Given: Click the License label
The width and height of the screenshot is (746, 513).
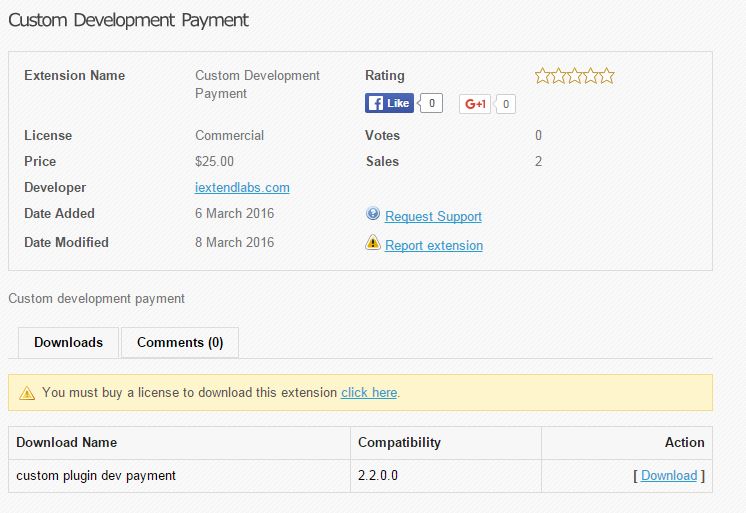Looking at the screenshot, I should (x=48, y=135).
